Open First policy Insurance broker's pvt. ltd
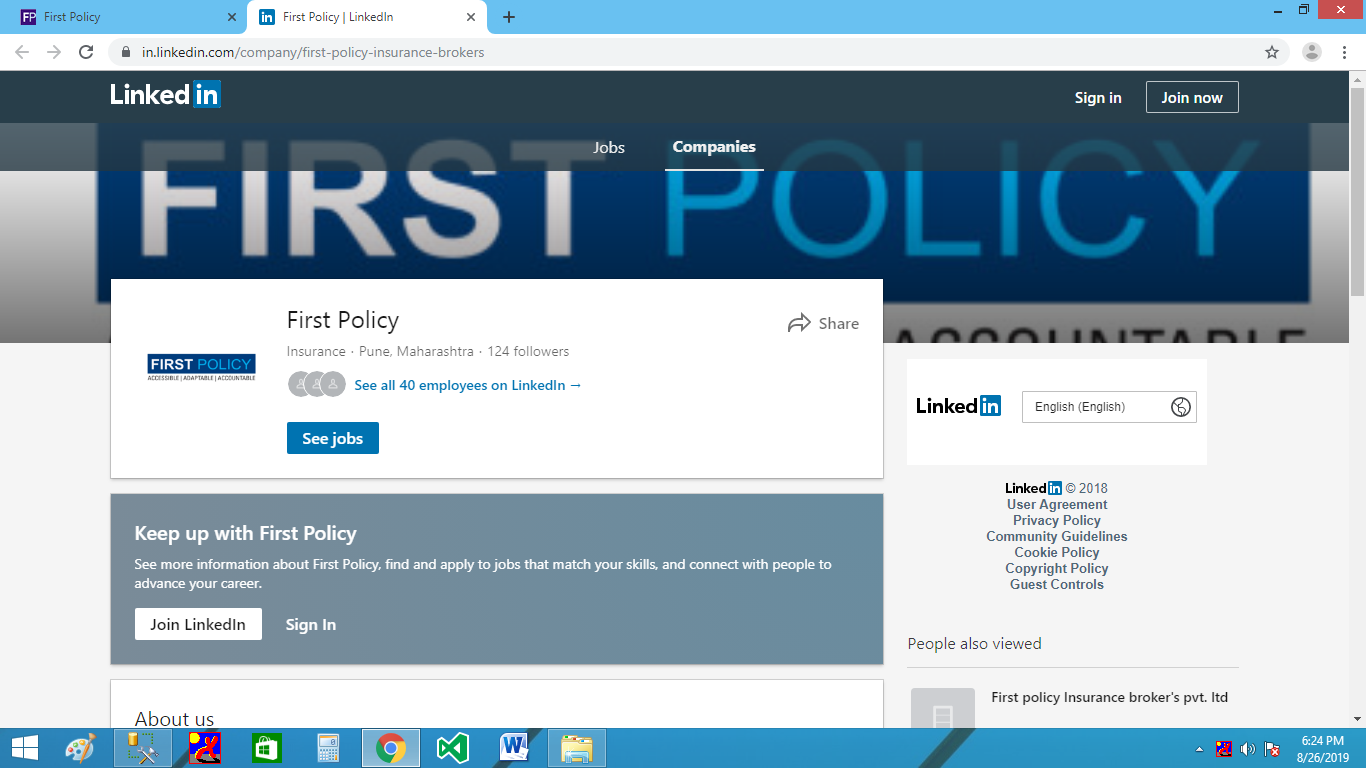The width and height of the screenshot is (1366, 768). [x=1109, y=697]
